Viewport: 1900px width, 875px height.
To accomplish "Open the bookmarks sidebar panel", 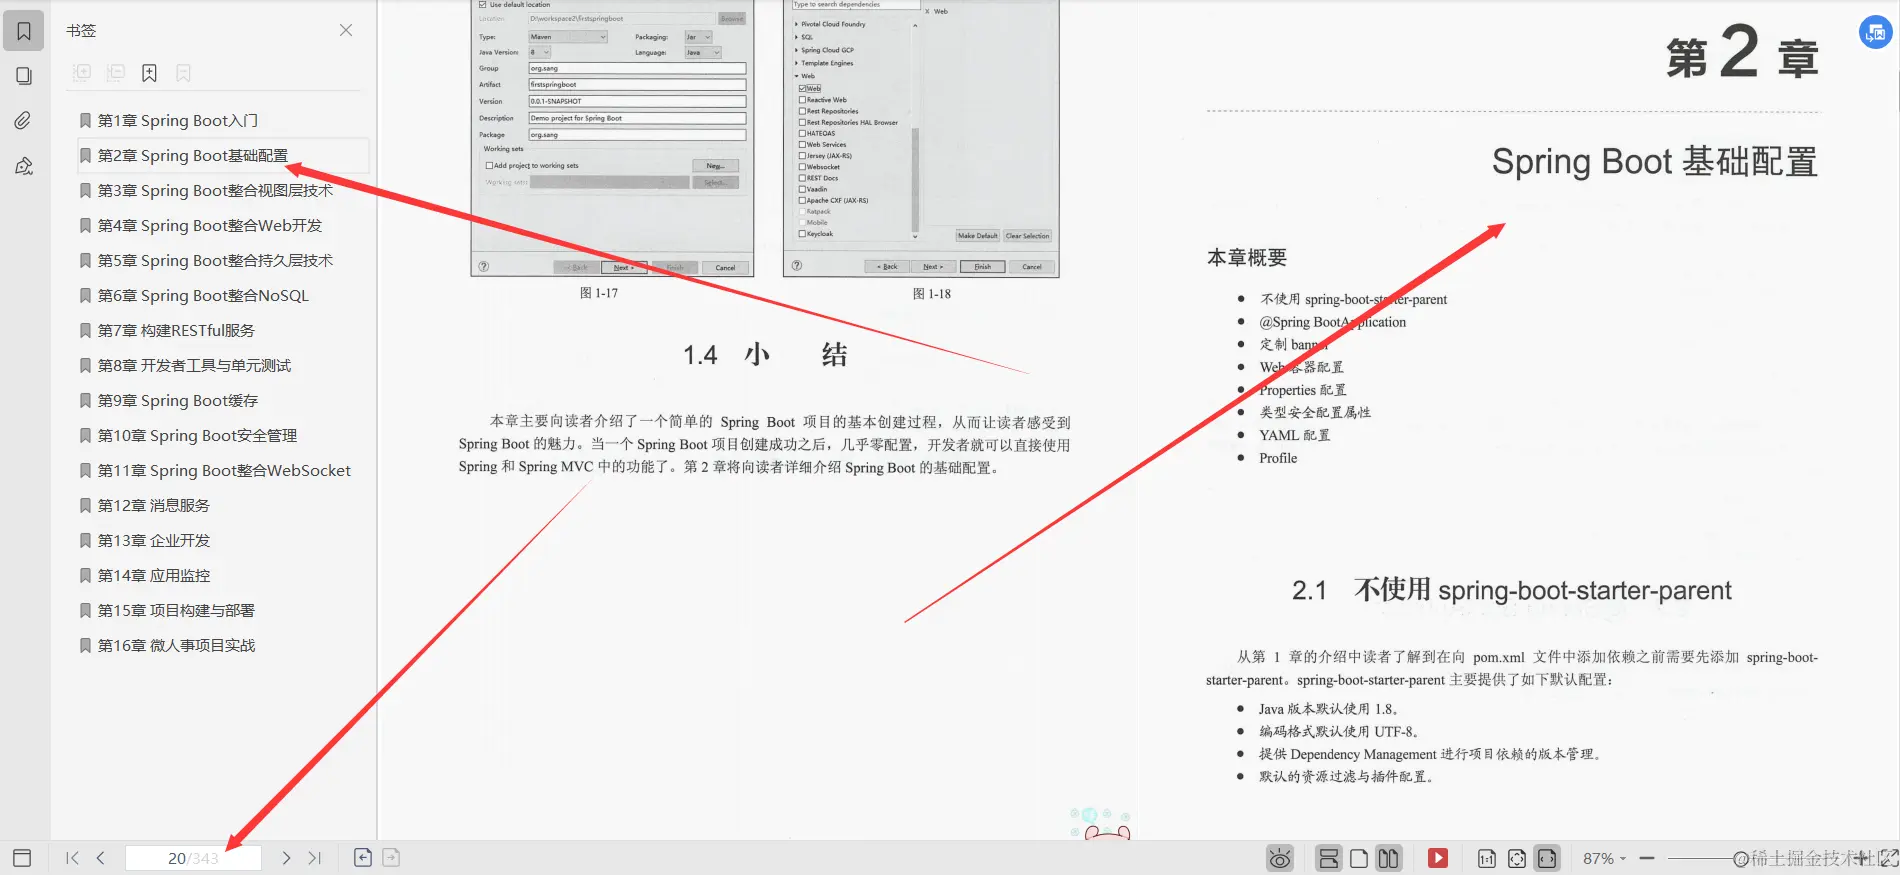I will pyautogui.click(x=24, y=31).
